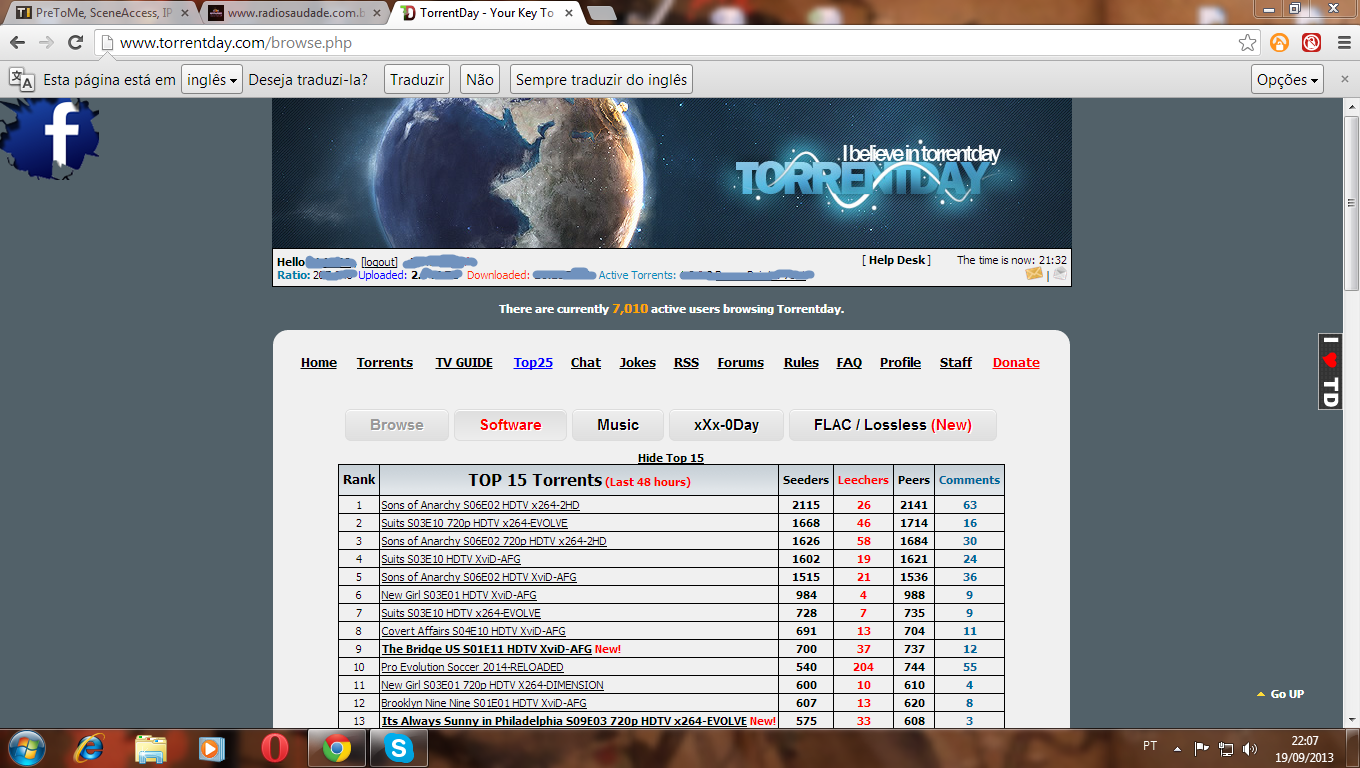The height and width of the screenshot is (768, 1360).
Task: Click the I love TD side tab
Action: tap(1330, 371)
